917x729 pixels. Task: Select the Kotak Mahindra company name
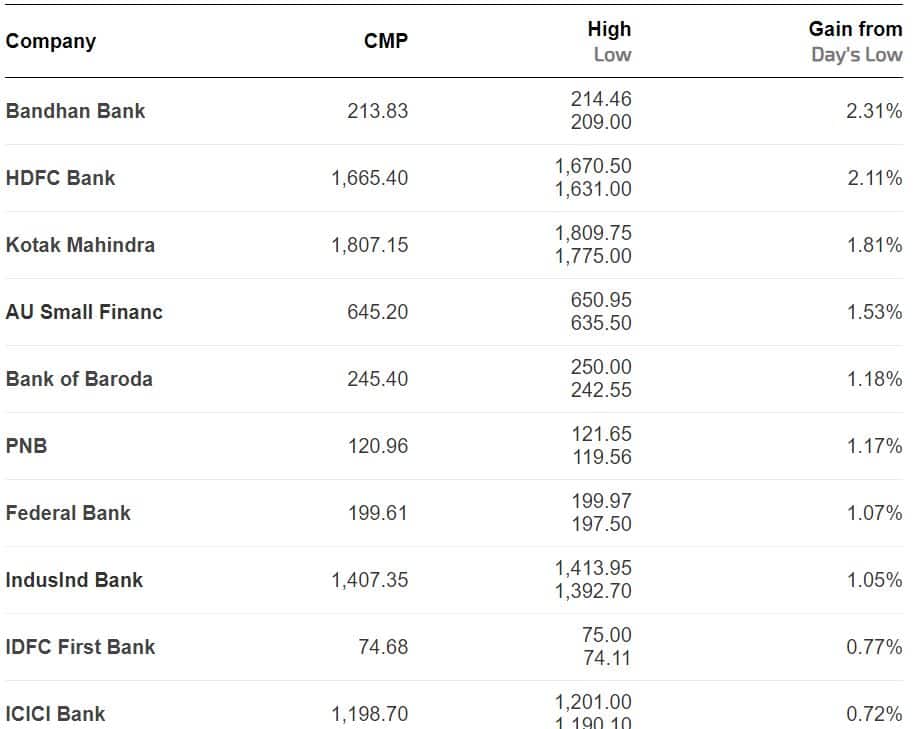tap(80, 245)
